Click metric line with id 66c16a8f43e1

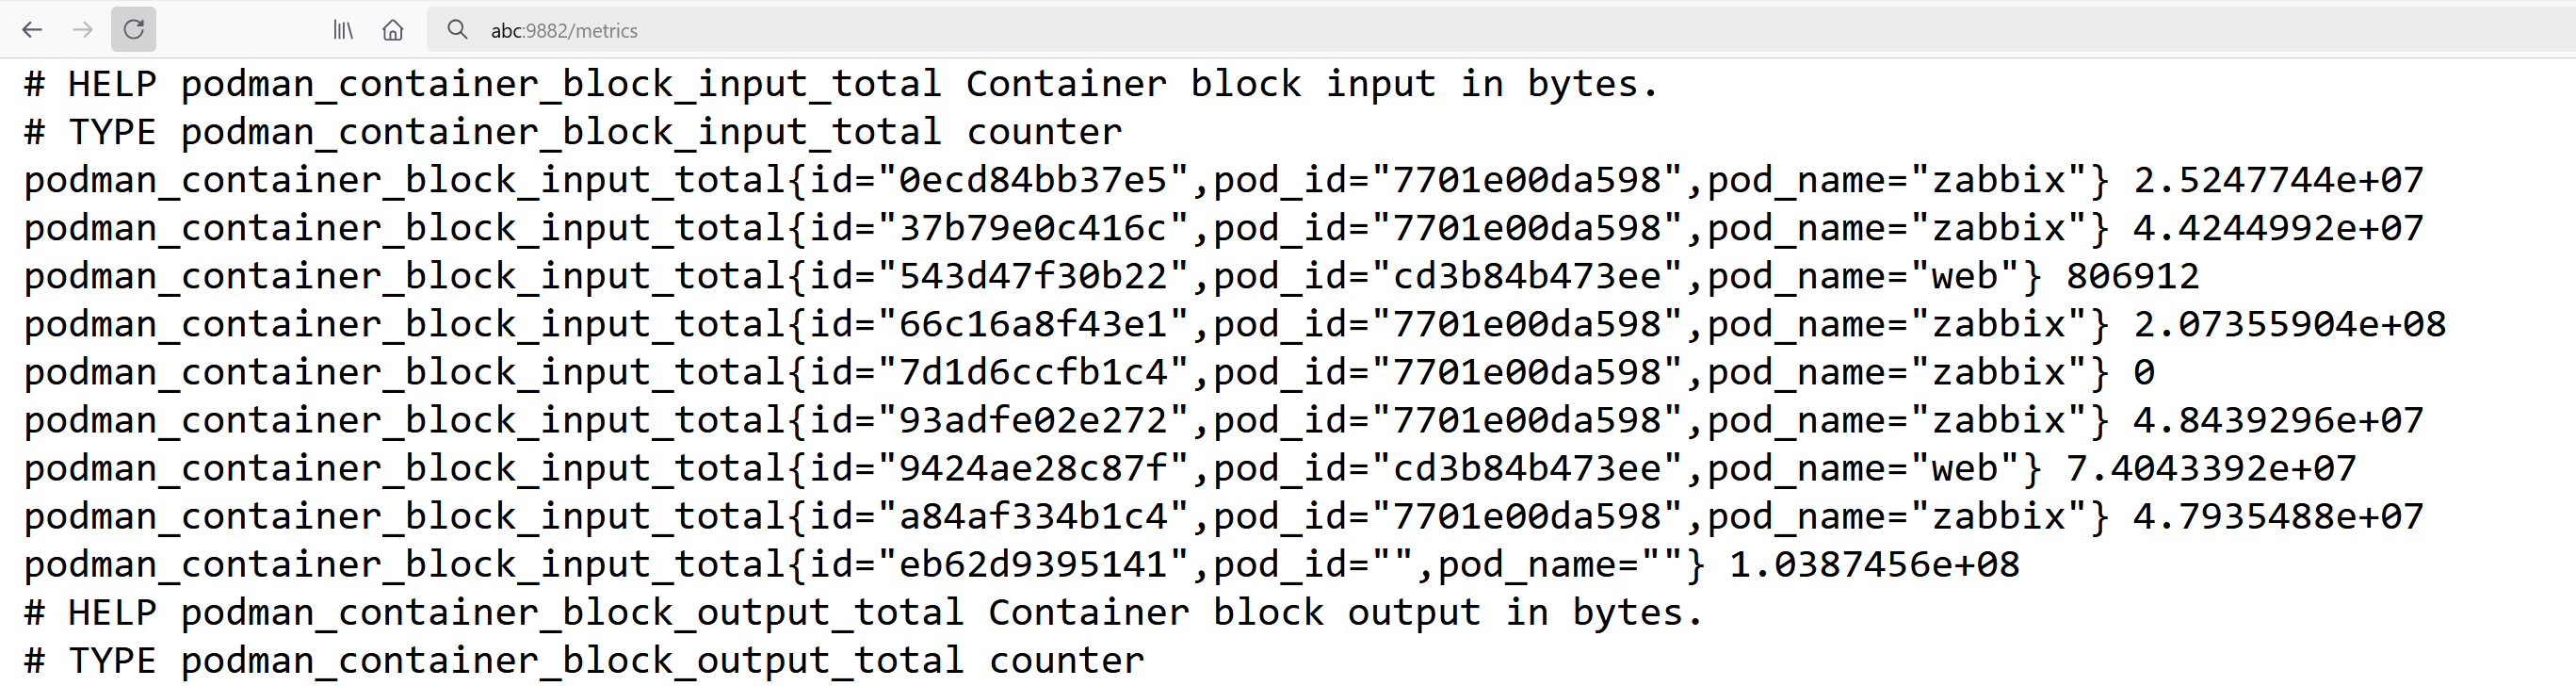click(1235, 324)
